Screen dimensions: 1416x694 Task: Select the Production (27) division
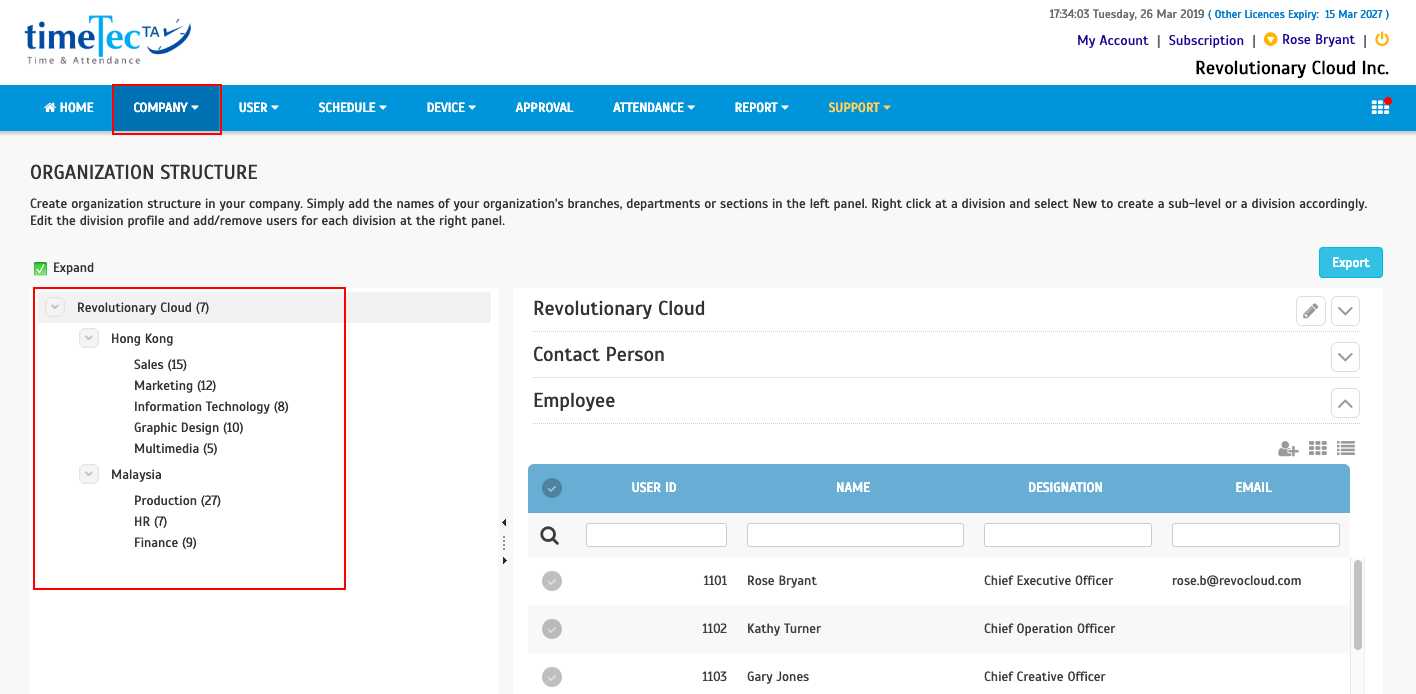point(177,501)
